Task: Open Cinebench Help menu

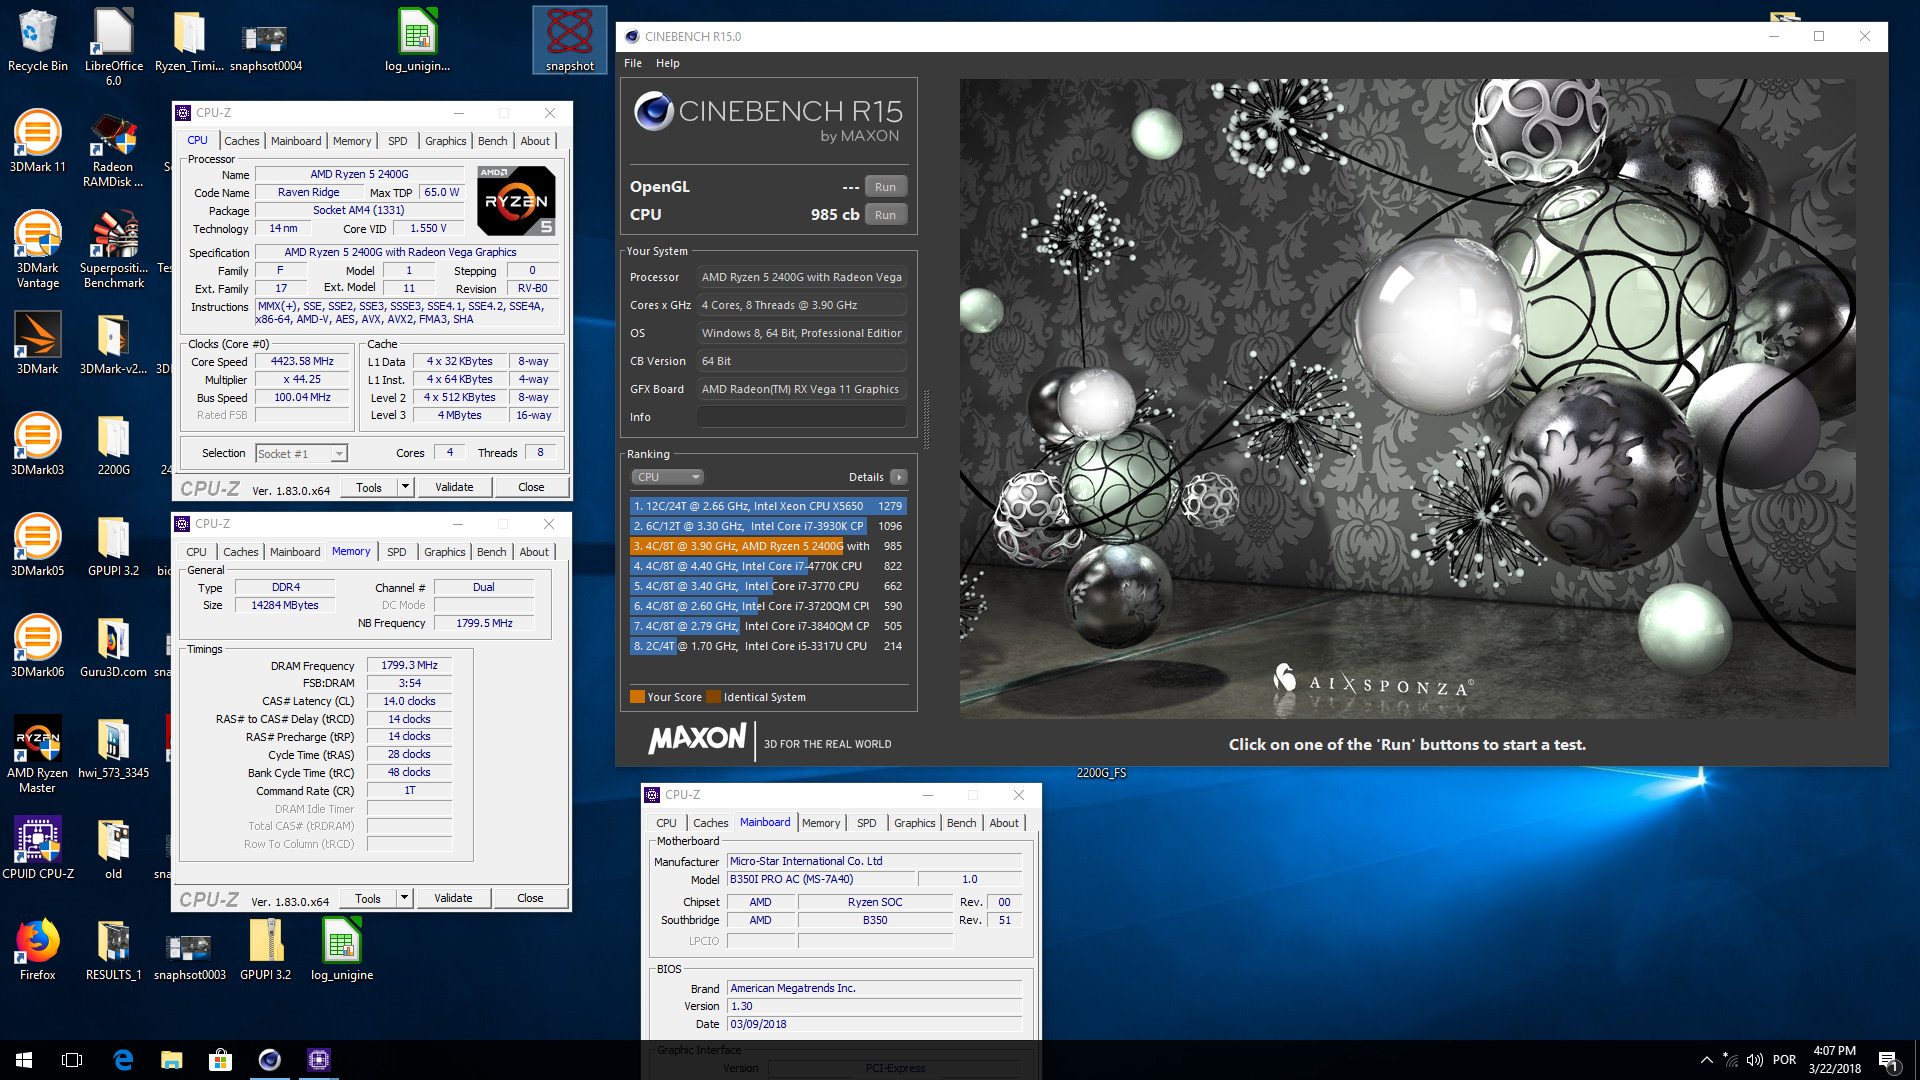Action: pos(667,63)
